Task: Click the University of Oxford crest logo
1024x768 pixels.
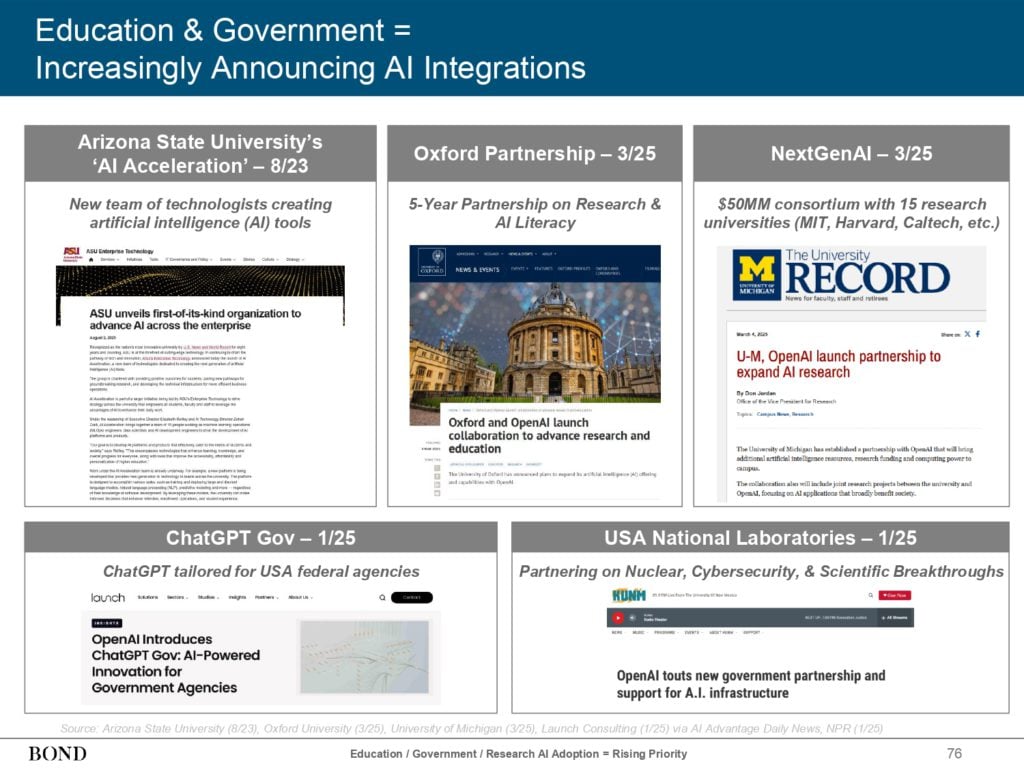Action: (x=432, y=263)
